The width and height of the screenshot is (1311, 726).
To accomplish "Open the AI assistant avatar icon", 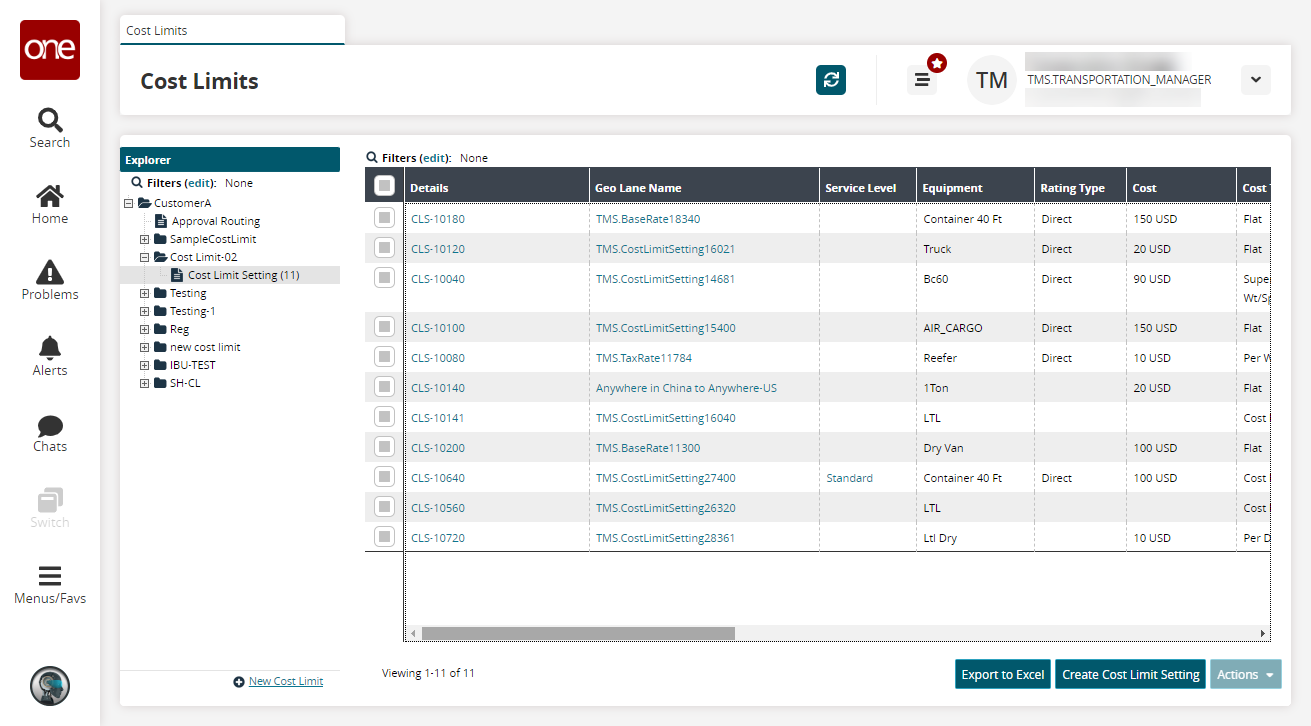I will [49, 686].
